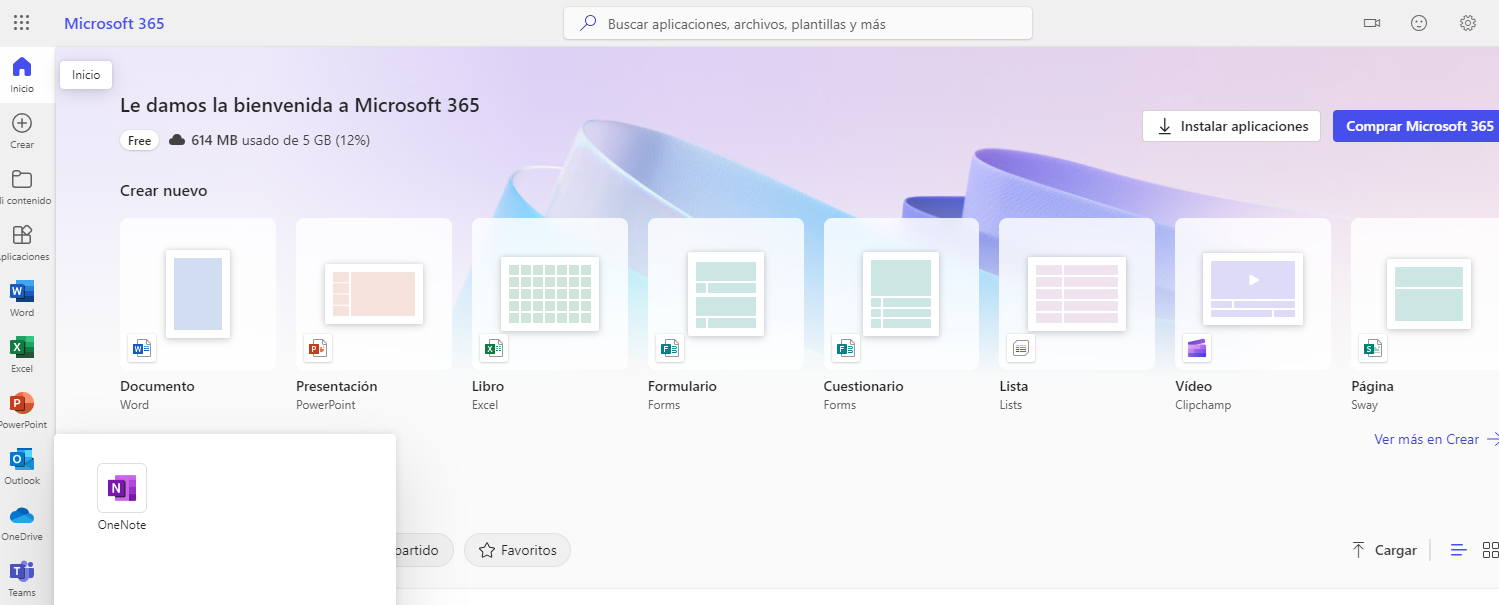Open the settings gear icon
This screenshot has width=1499, height=605.
pos(1468,23)
